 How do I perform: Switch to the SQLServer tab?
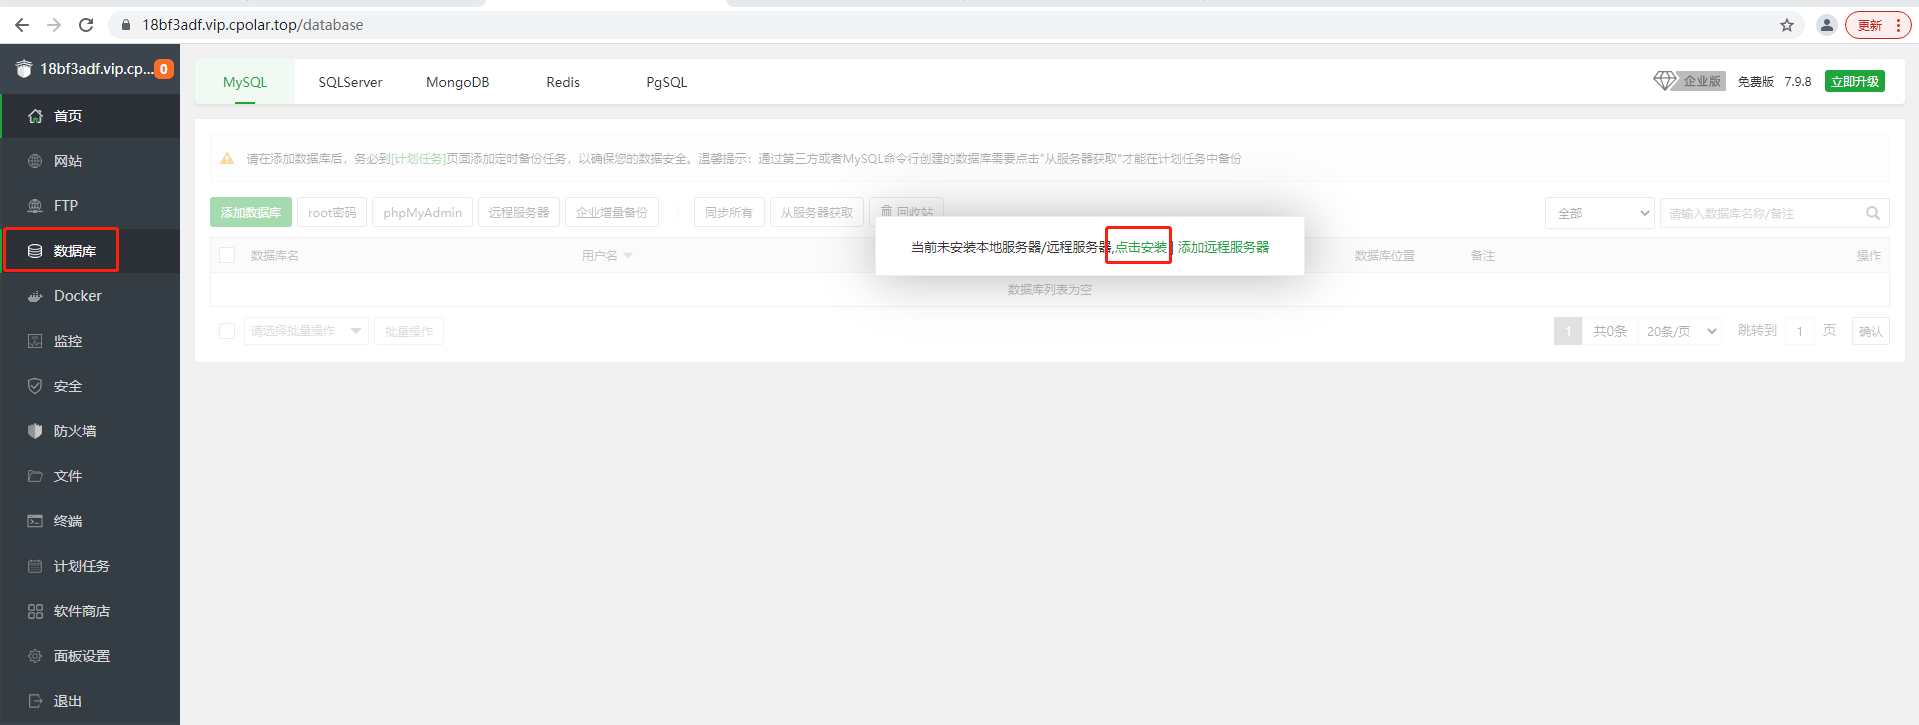tap(350, 82)
